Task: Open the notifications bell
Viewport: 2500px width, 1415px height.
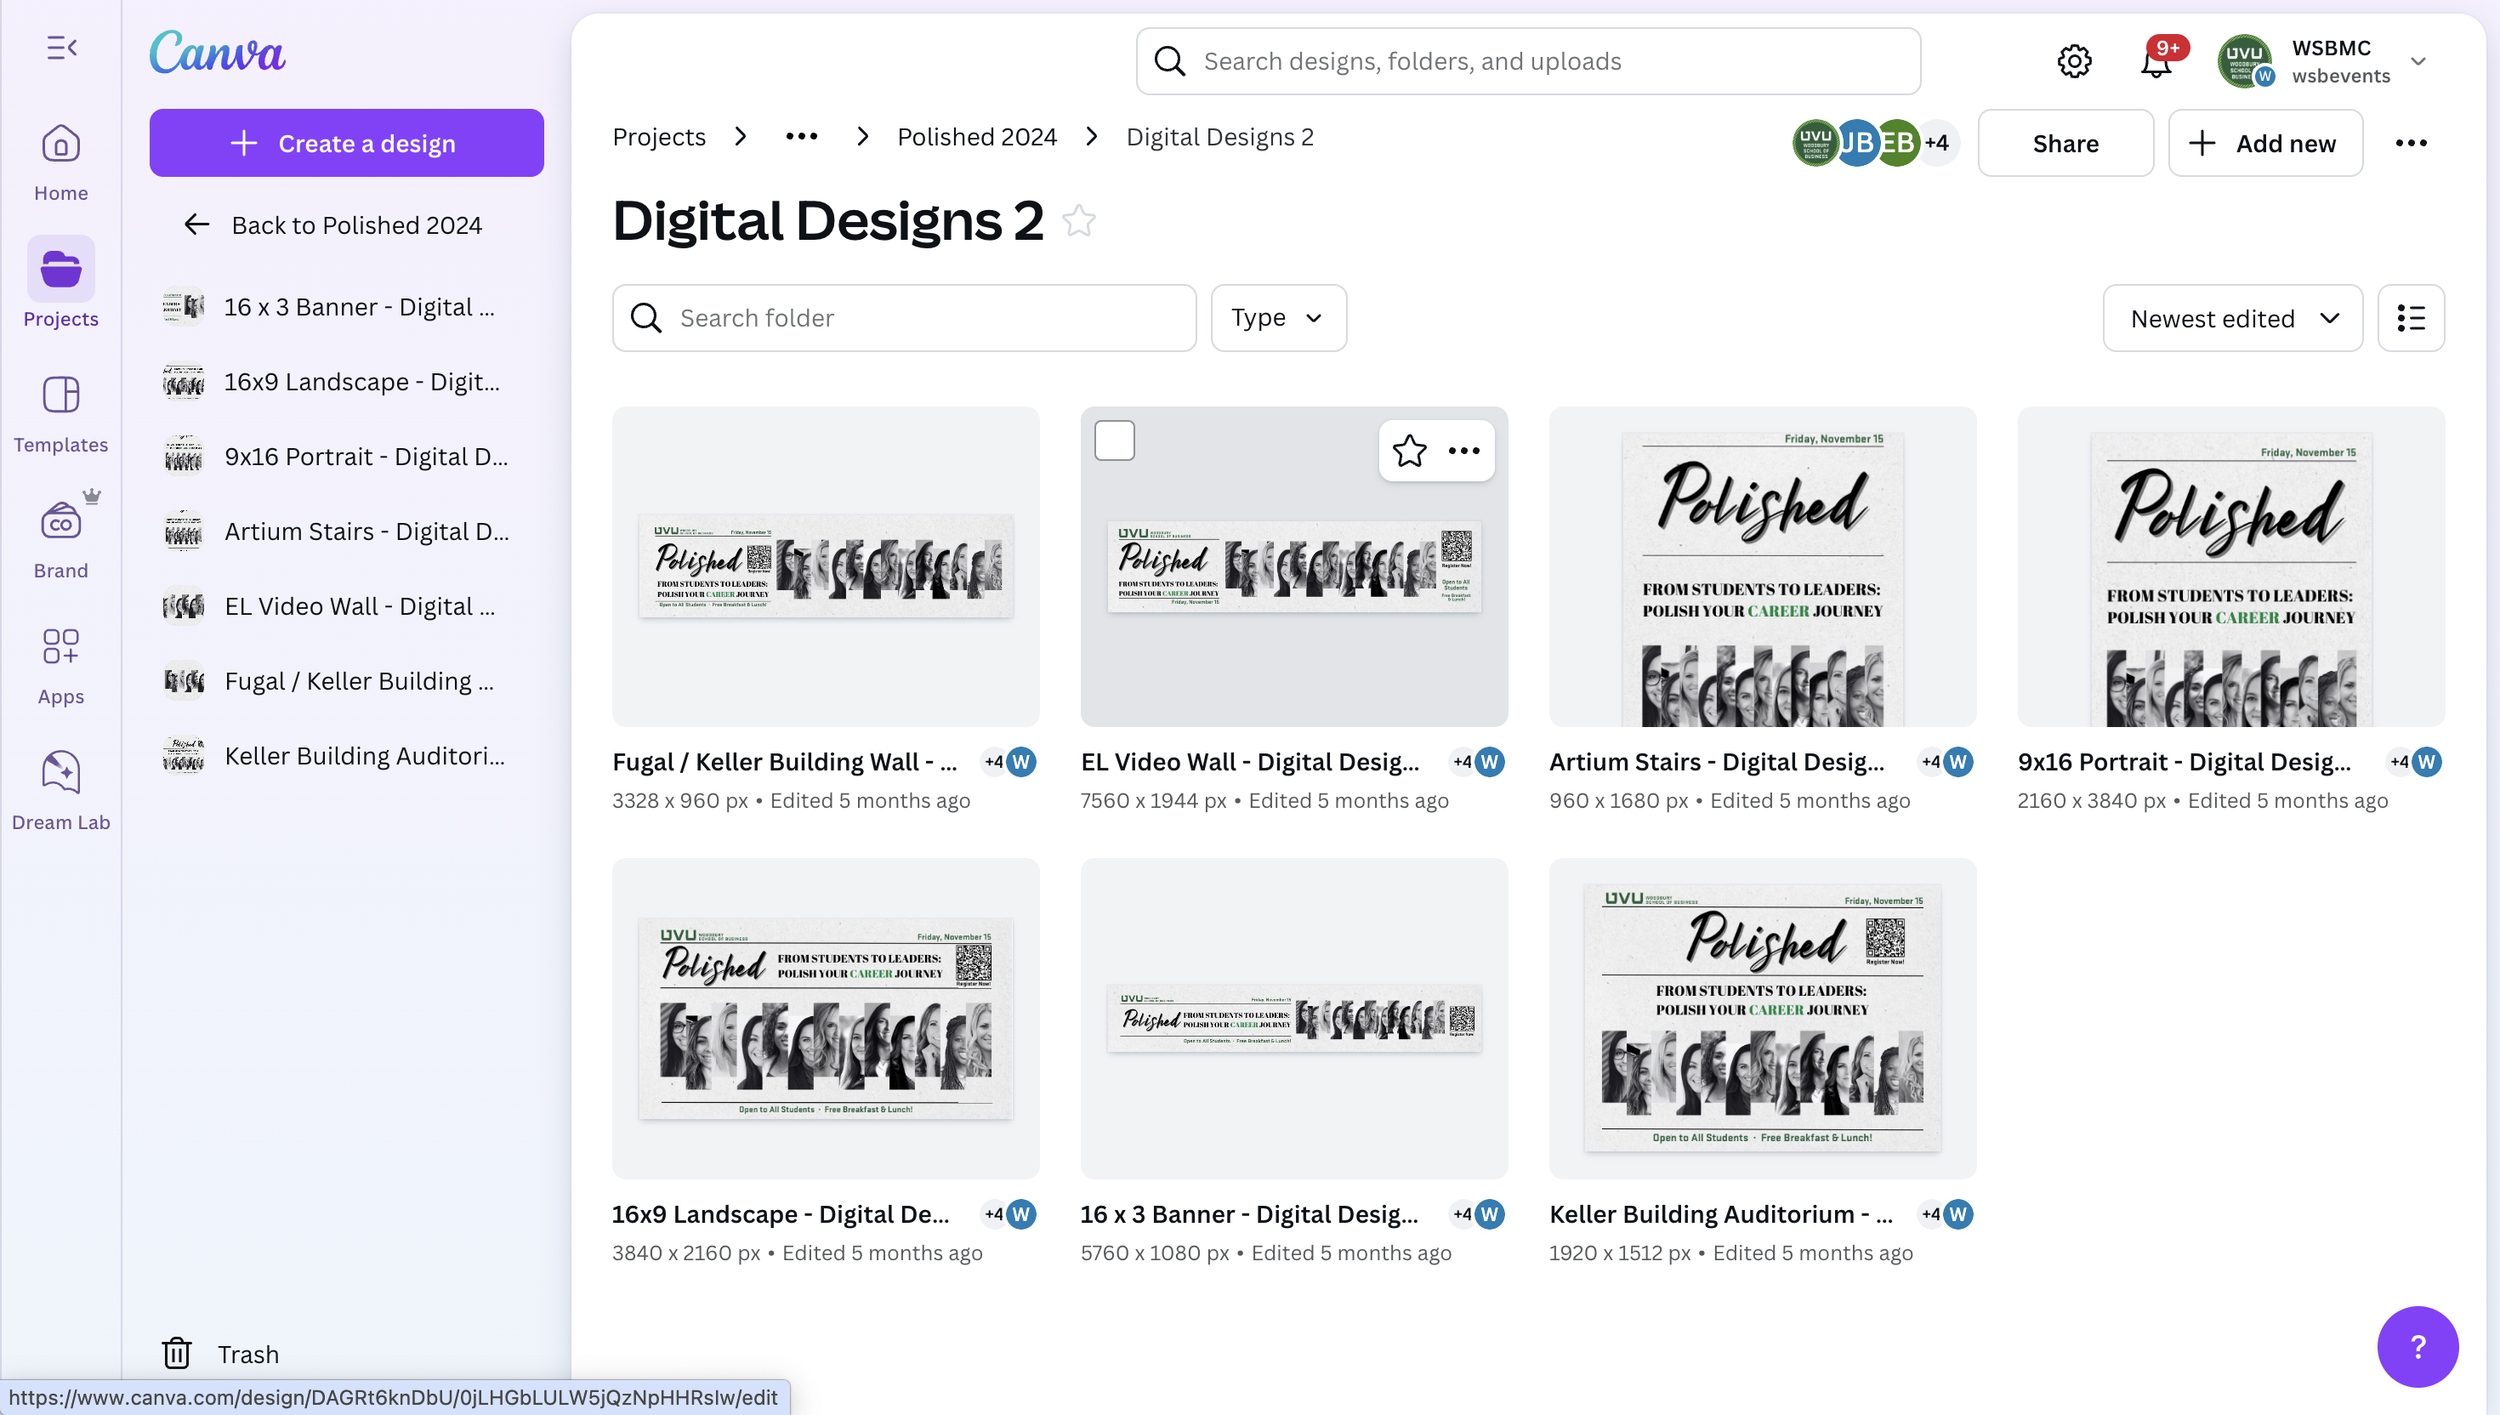Action: [2155, 63]
